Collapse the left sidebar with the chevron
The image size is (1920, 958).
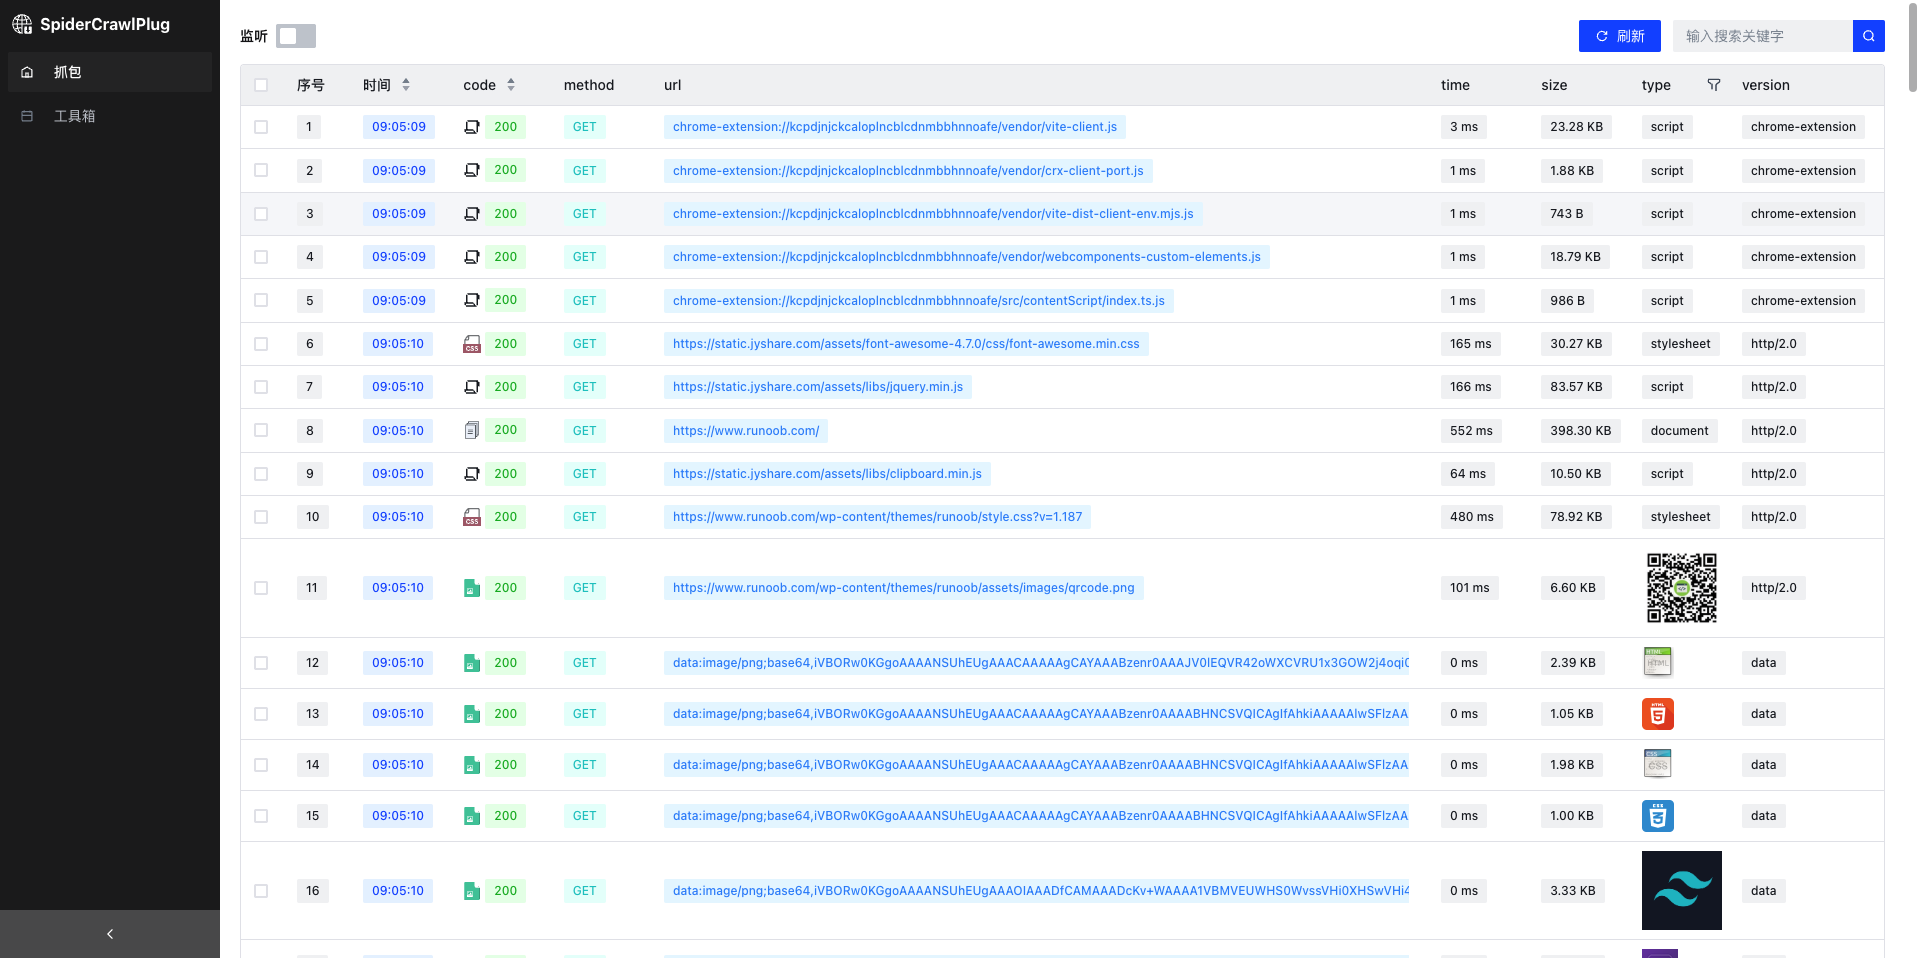pos(110,934)
